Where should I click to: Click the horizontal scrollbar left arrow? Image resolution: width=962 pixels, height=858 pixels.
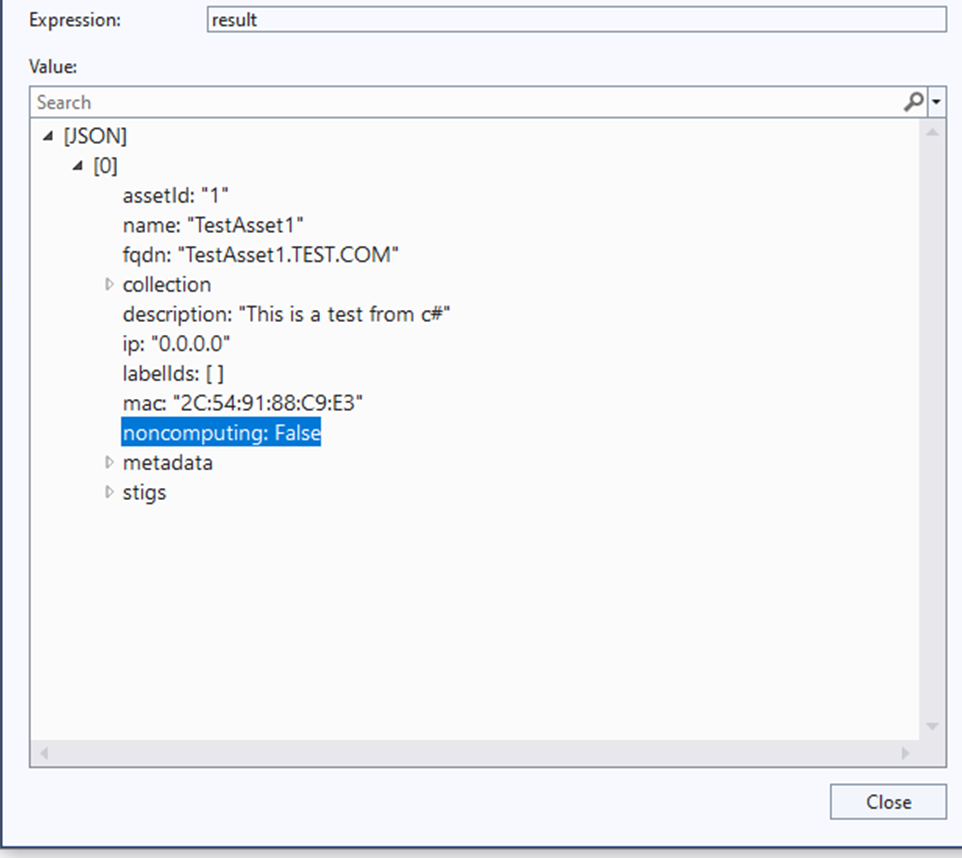click(x=42, y=751)
